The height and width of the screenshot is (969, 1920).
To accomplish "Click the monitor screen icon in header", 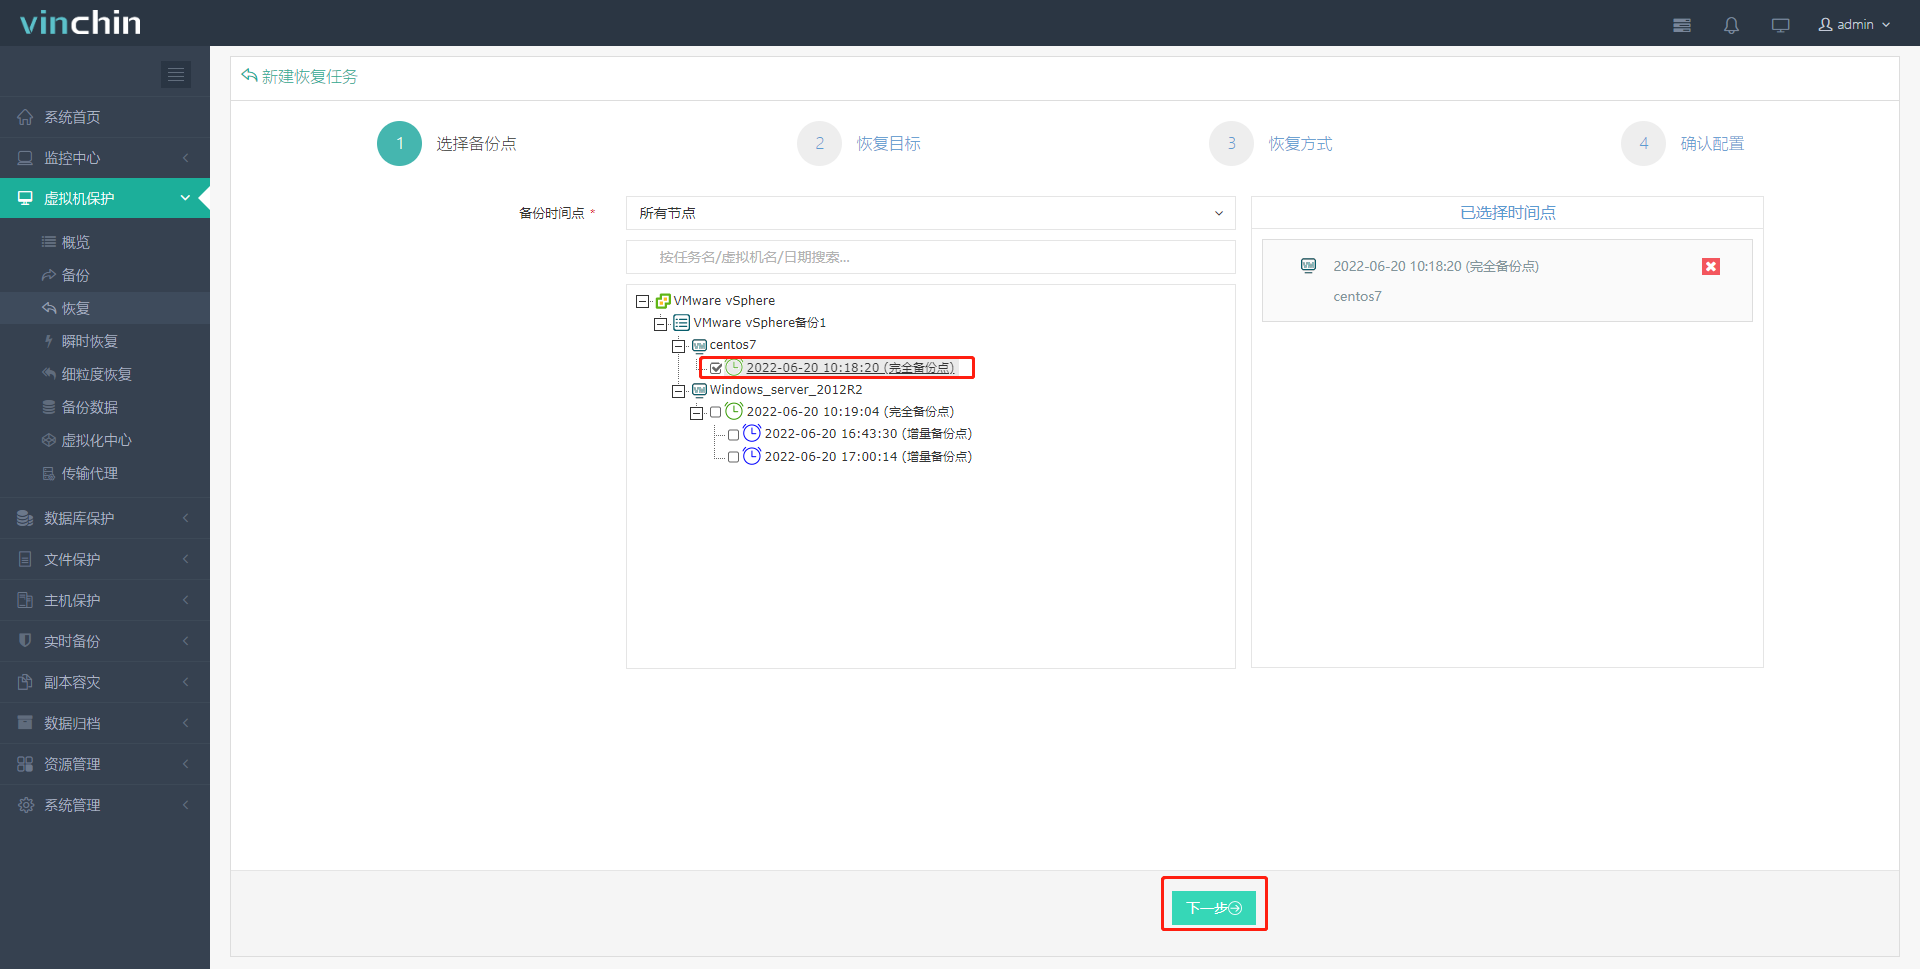I will (1780, 25).
